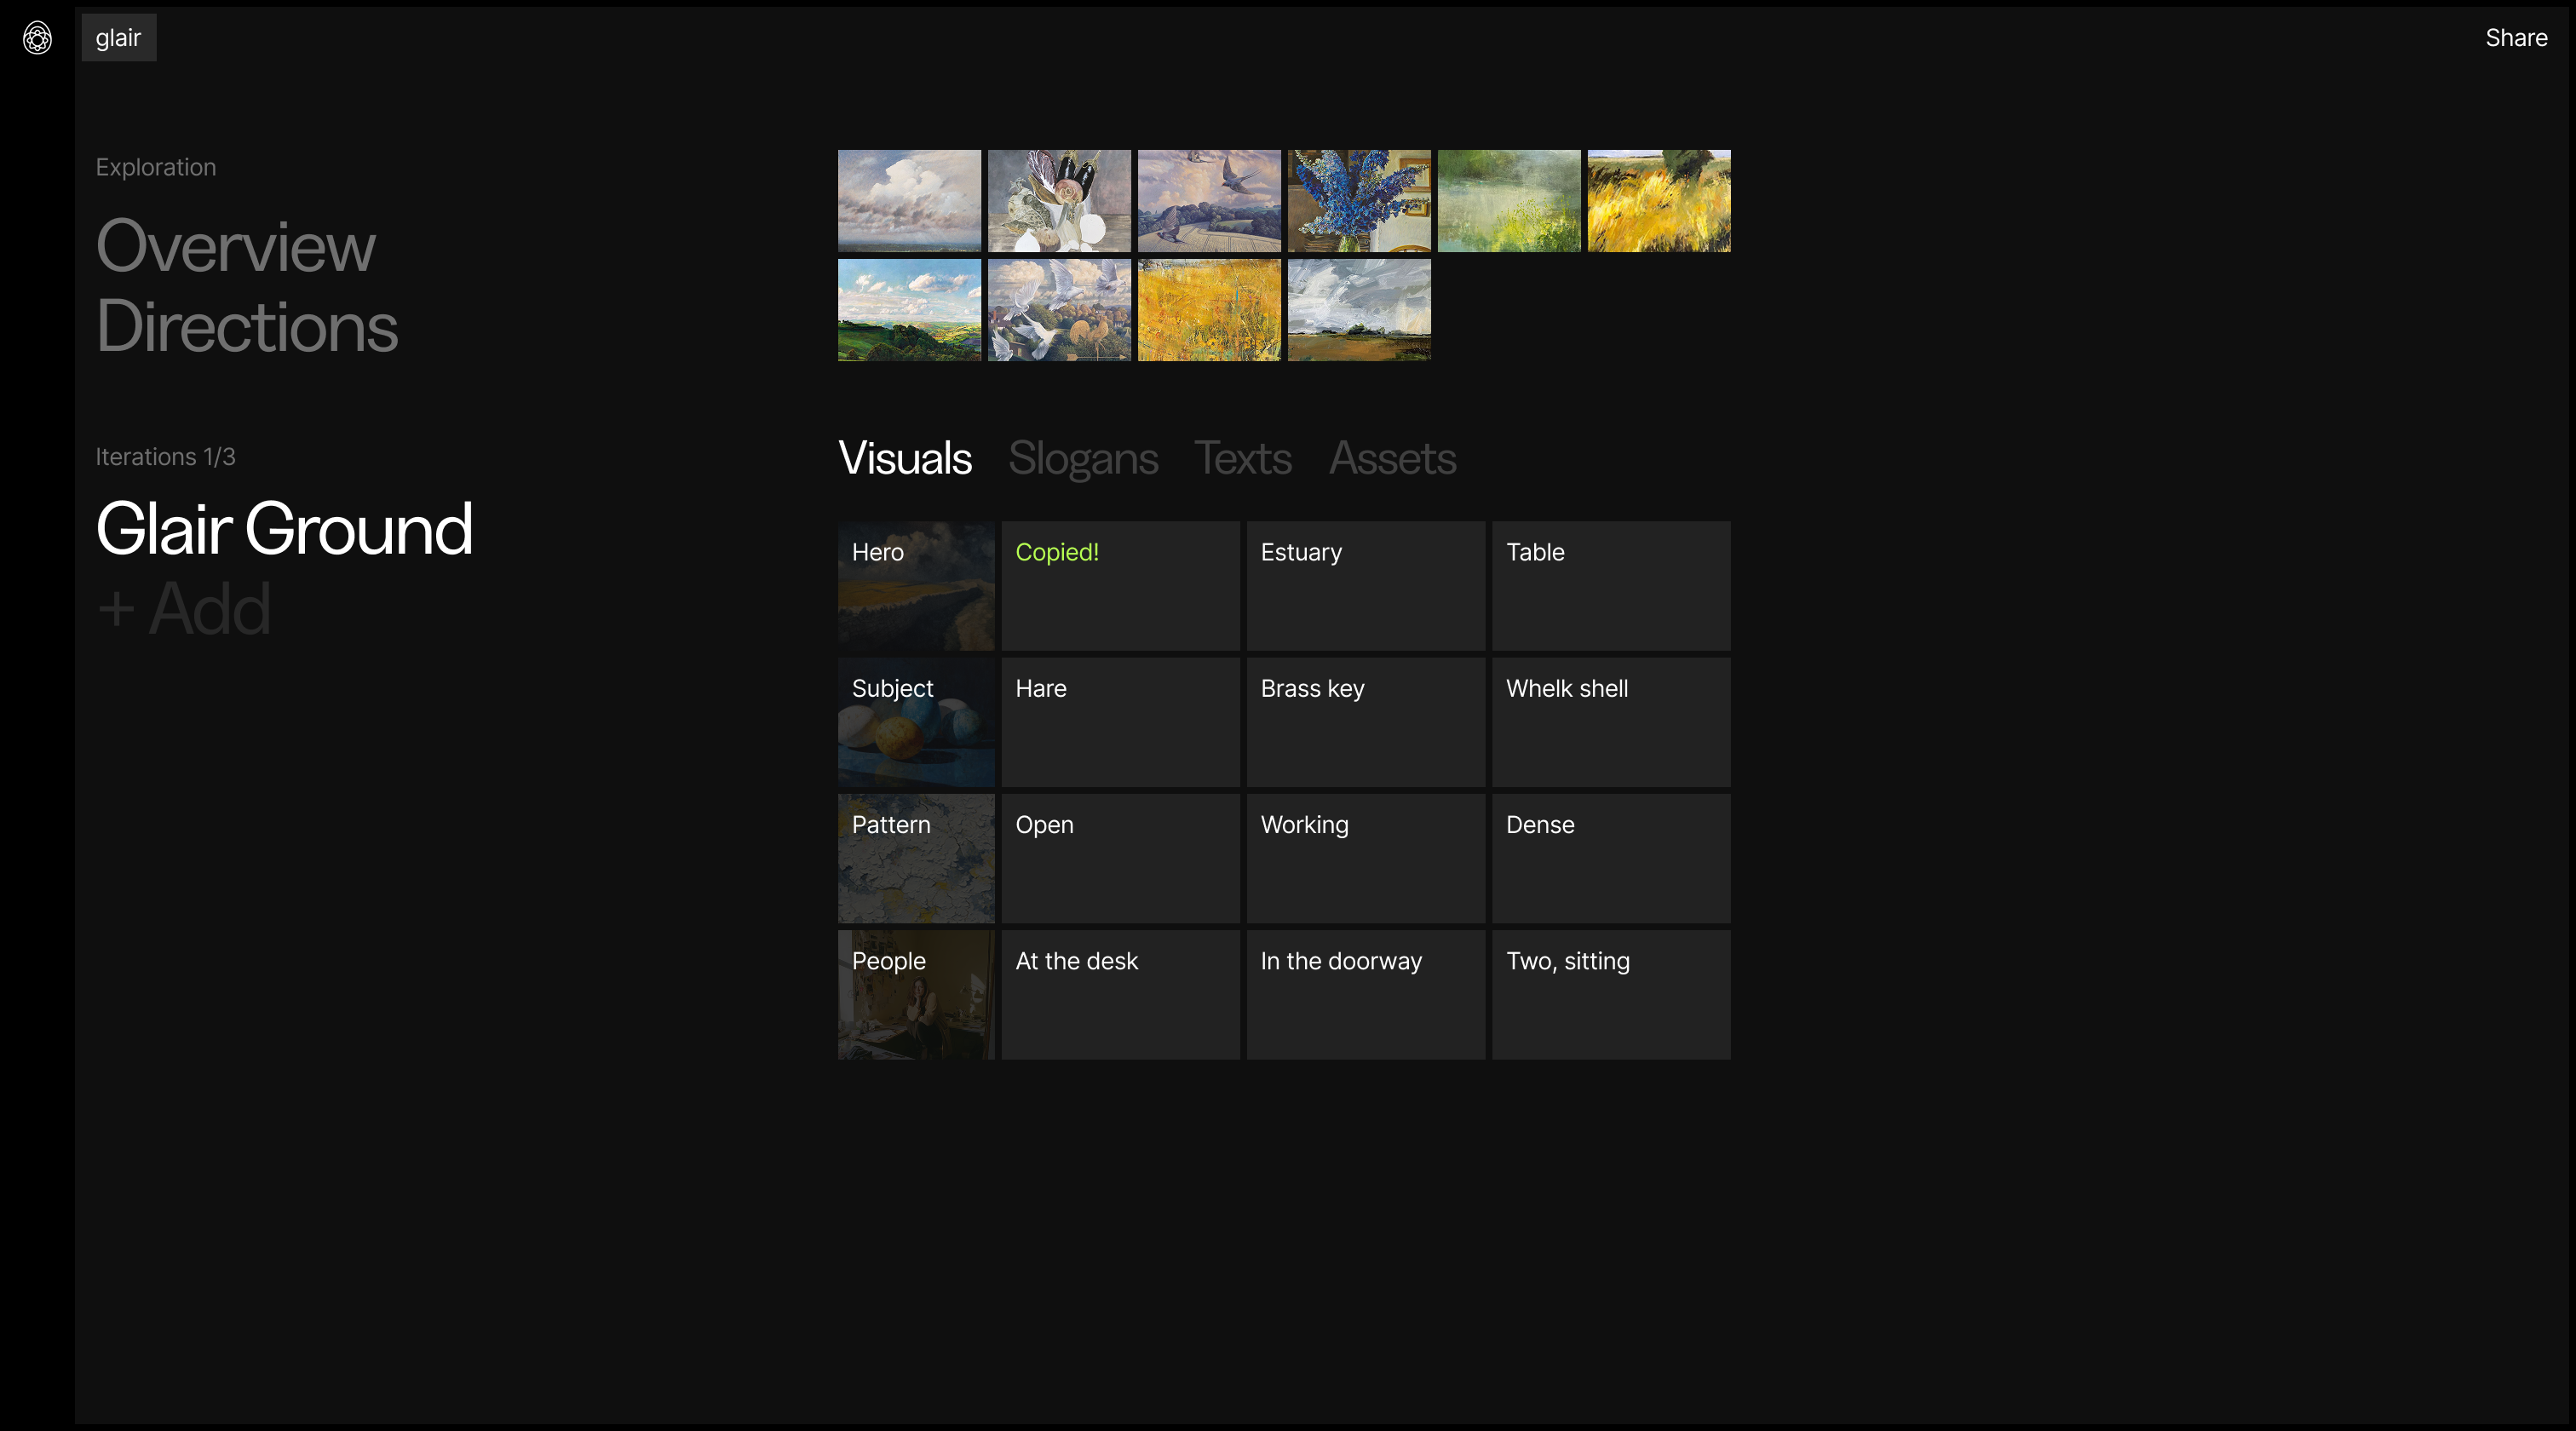Copy the Open pattern card
Image resolution: width=2576 pixels, height=1431 pixels.
(x=1121, y=858)
